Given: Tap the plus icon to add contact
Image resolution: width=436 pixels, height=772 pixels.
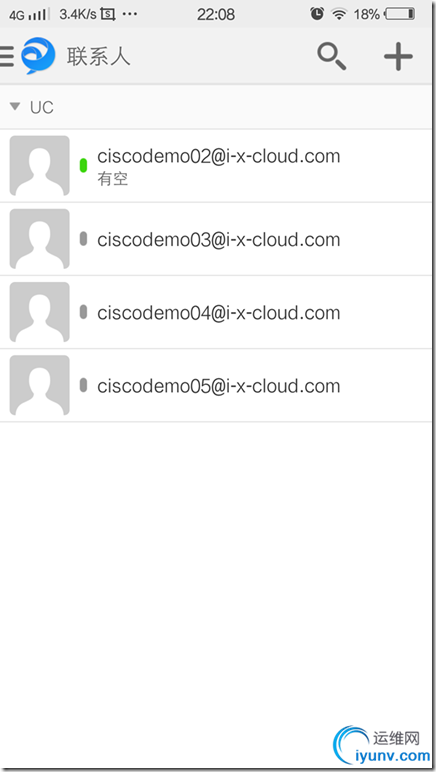Looking at the screenshot, I should point(398,57).
